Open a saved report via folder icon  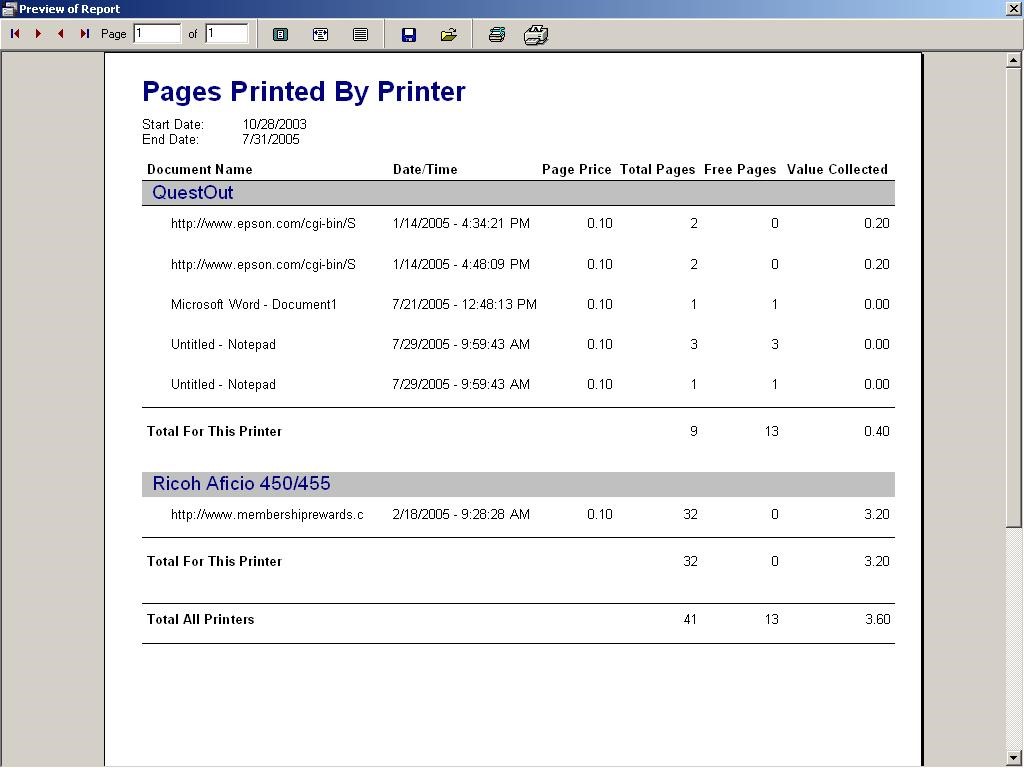coord(448,35)
